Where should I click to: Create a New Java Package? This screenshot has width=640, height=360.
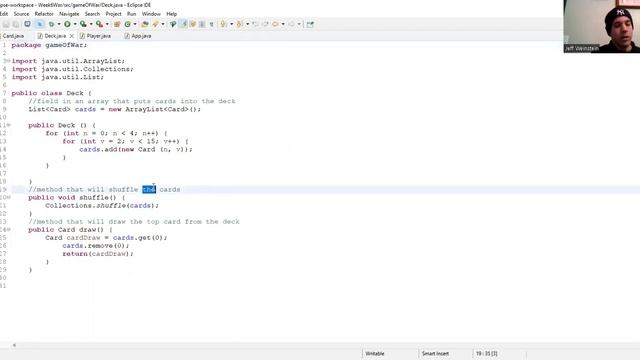click(x=117, y=24)
